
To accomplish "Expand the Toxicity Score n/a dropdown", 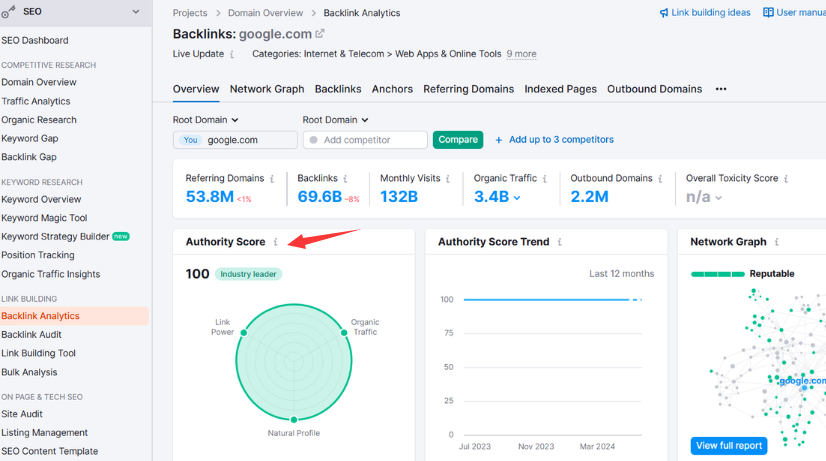I will (717, 198).
